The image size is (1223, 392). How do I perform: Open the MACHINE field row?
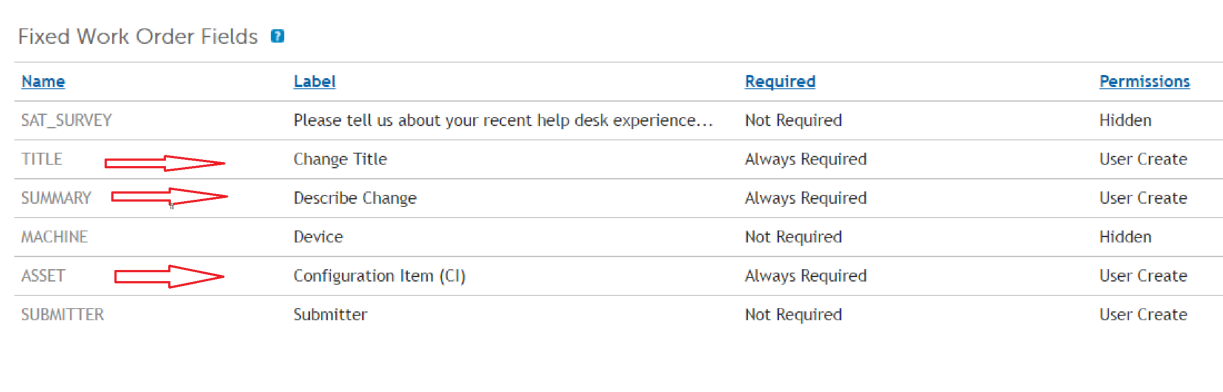click(619, 237)
